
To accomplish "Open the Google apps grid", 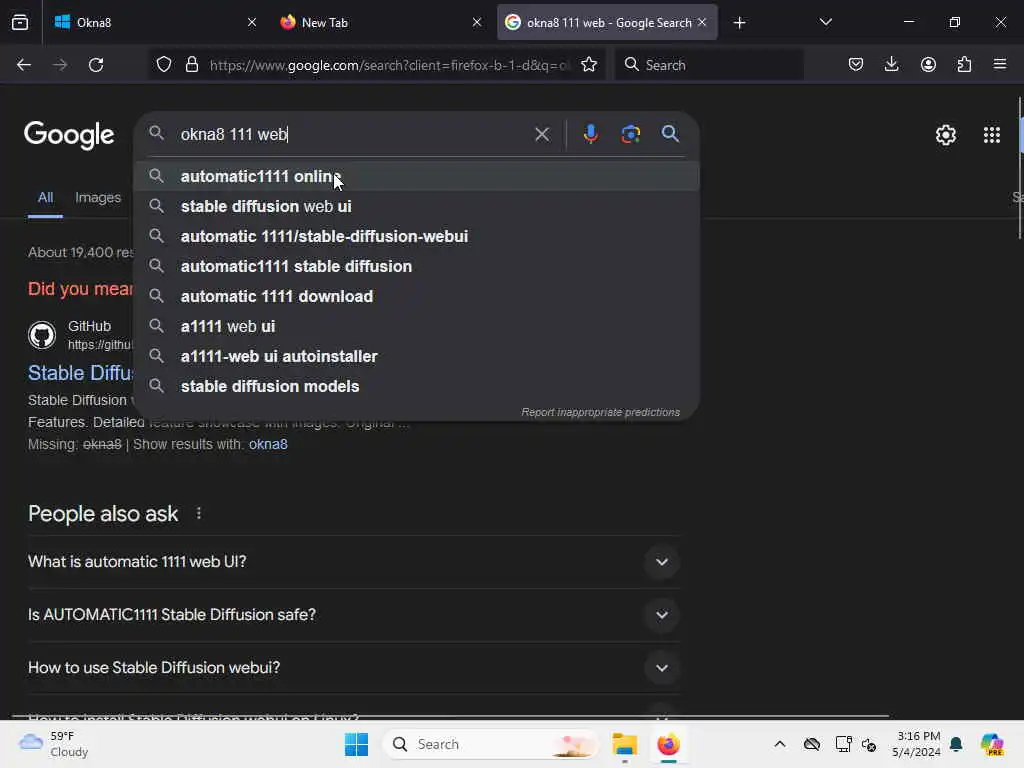I will pos(991,135).
